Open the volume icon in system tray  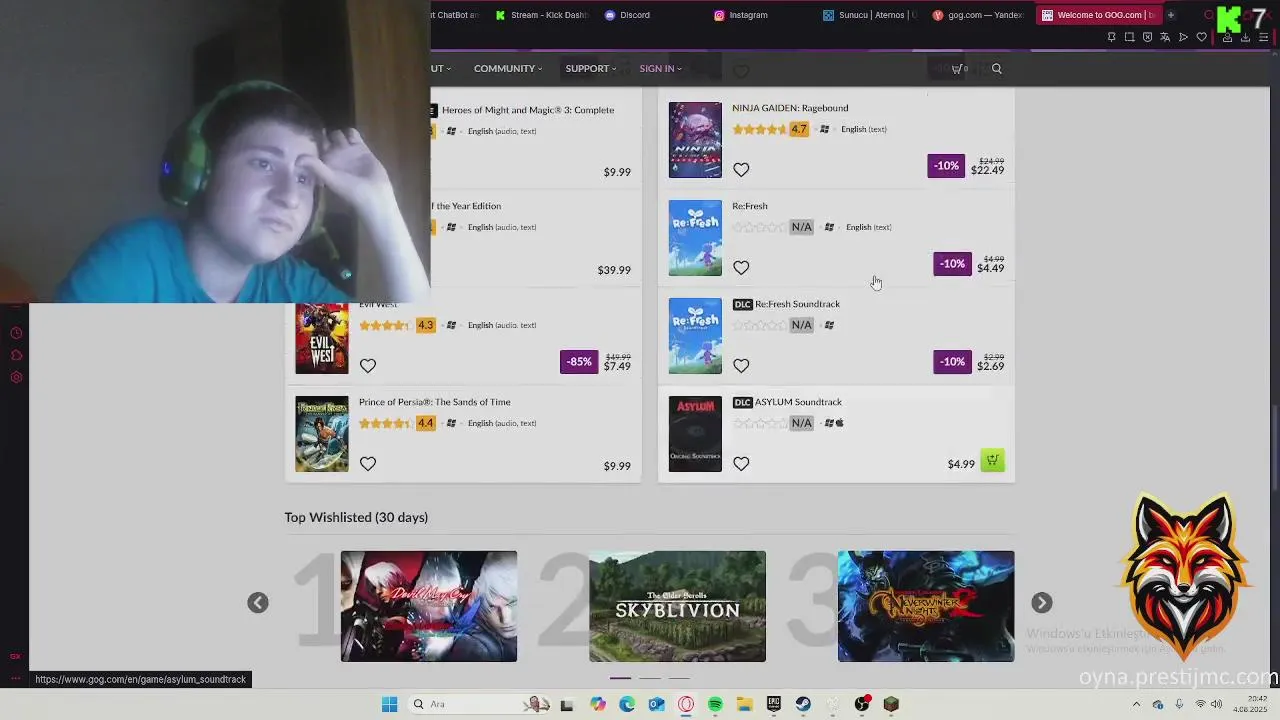pos(1217,704)
